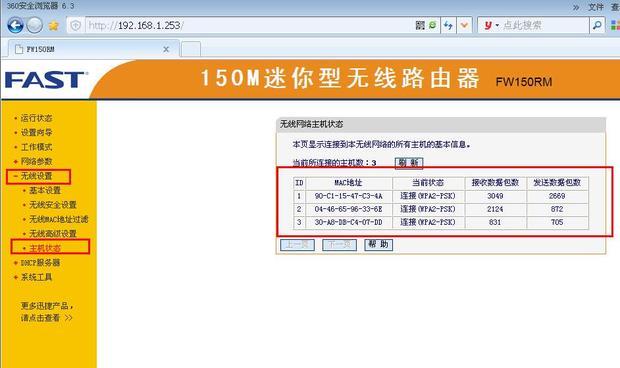Open 无线MAC地址过滤 in the sidebar
The height and width of the screenshot is (368, 620).
coord(59,219)
